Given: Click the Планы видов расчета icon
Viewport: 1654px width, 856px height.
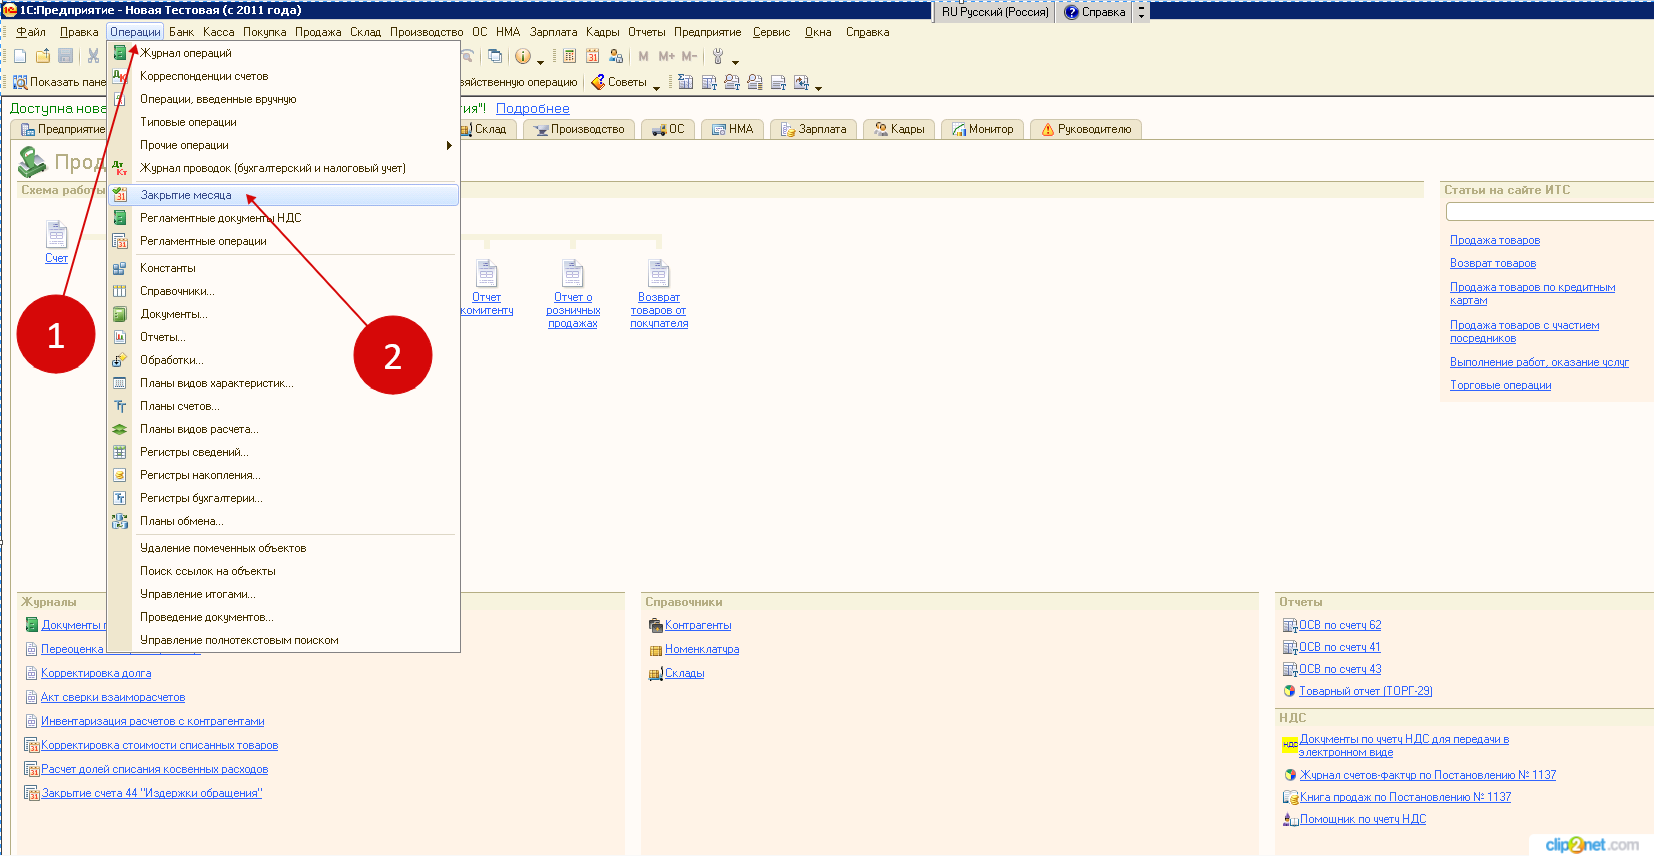Looking at the screenshot, I should 120,429.
